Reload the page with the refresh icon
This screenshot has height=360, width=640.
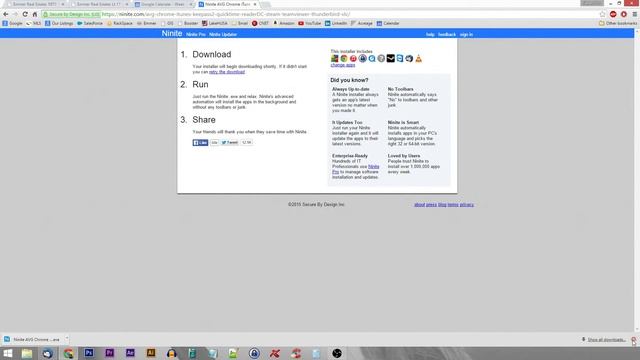25,14
